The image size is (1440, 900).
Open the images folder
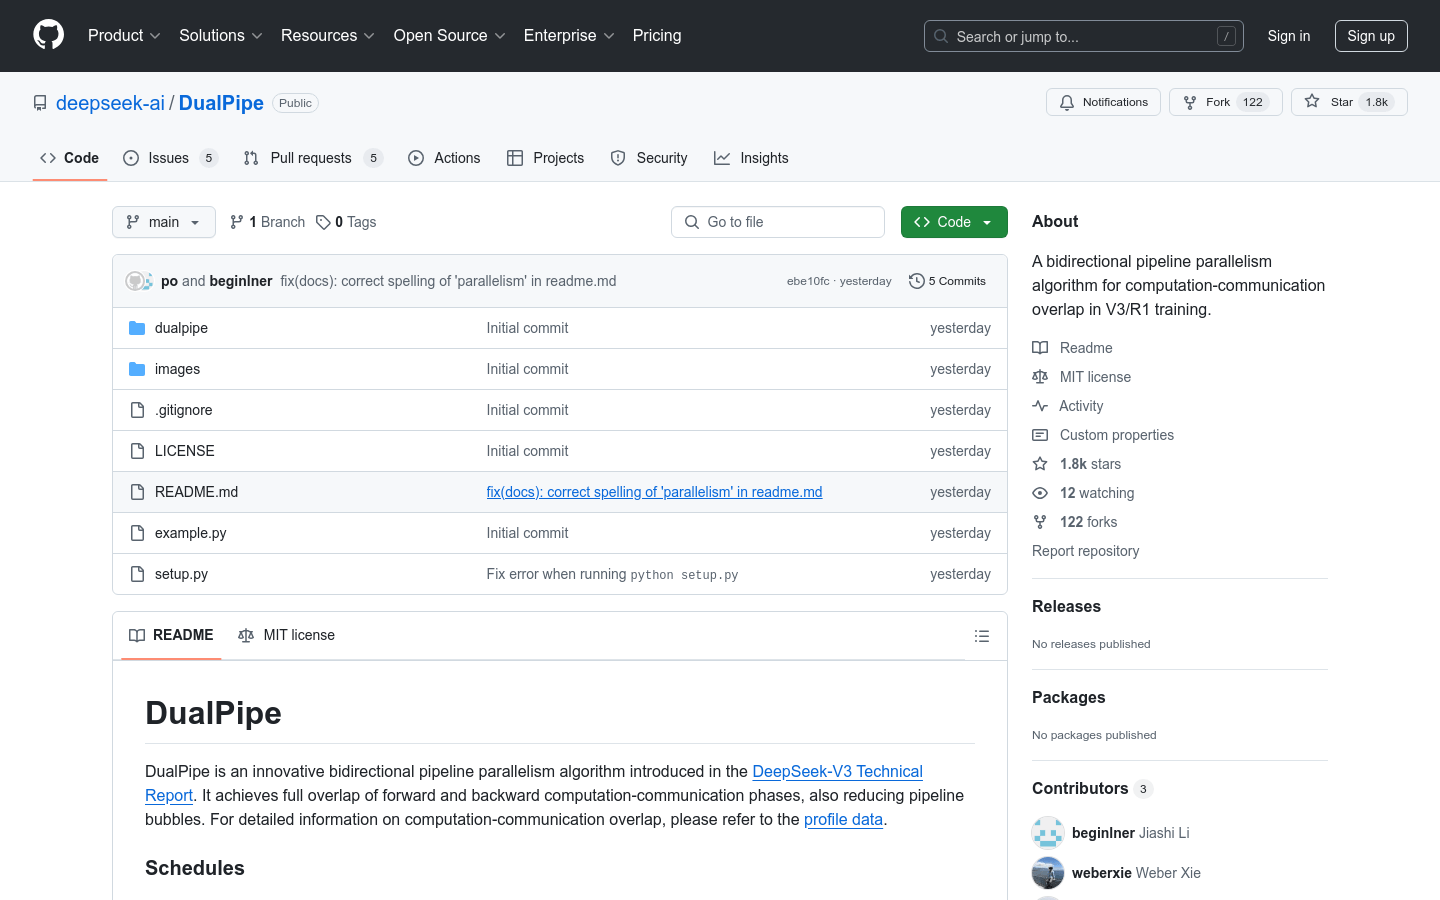pos(177,369)
